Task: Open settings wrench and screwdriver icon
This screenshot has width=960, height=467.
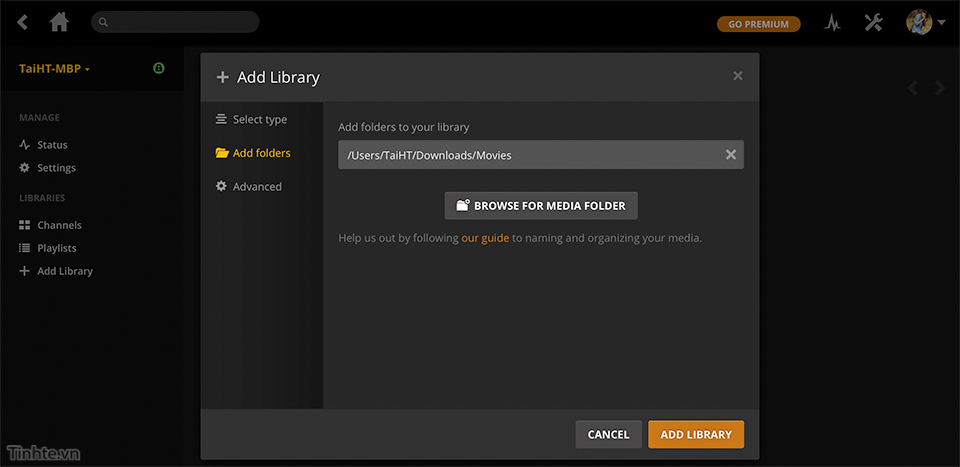Action: (873, 23)
